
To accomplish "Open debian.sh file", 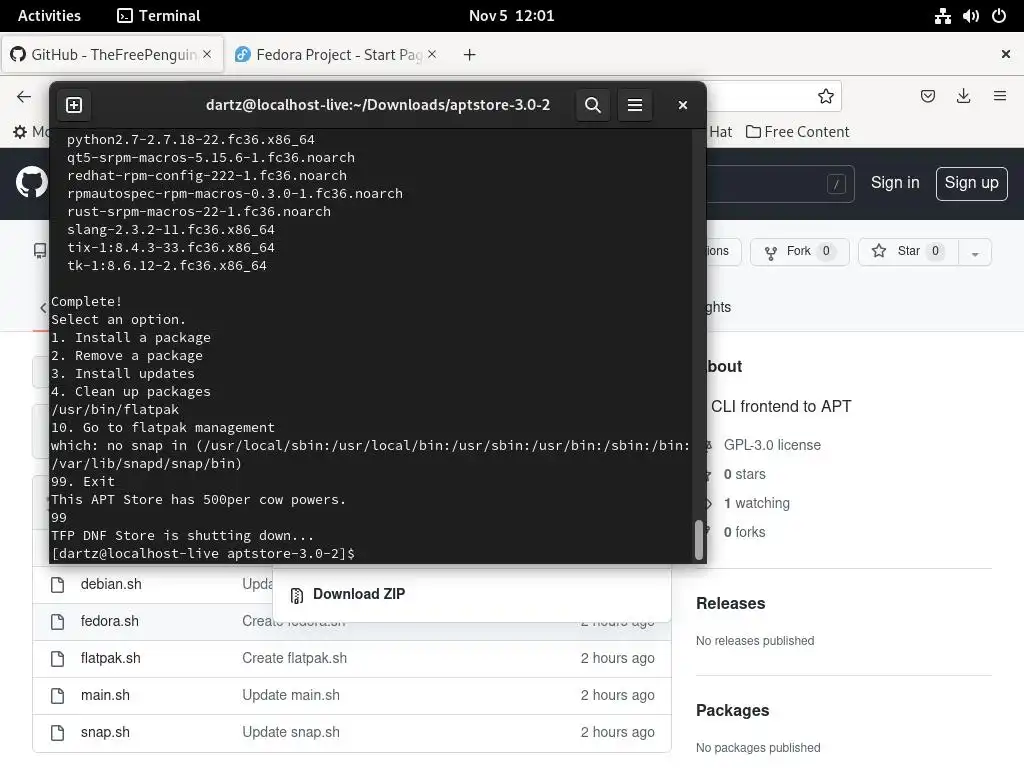I will (x=111, y=584).
